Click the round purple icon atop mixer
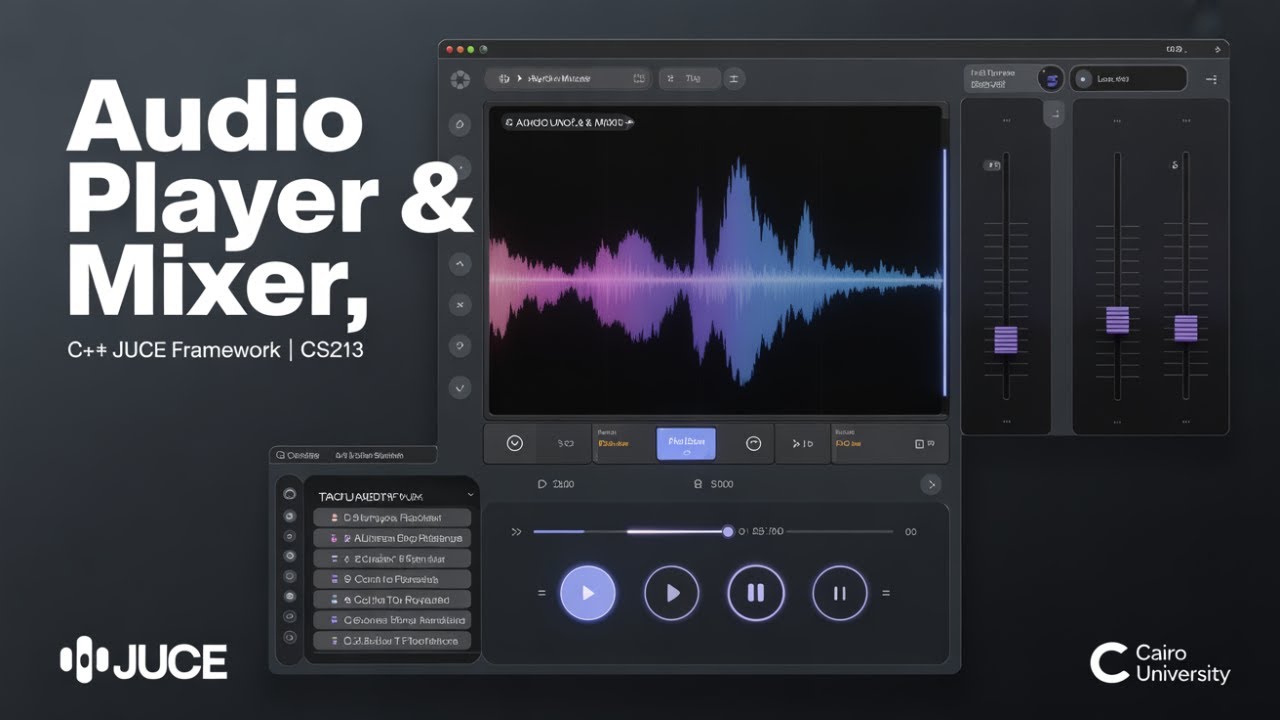Image resolution: width=1280 pixels, height=720 pixels. (1050, 79)
